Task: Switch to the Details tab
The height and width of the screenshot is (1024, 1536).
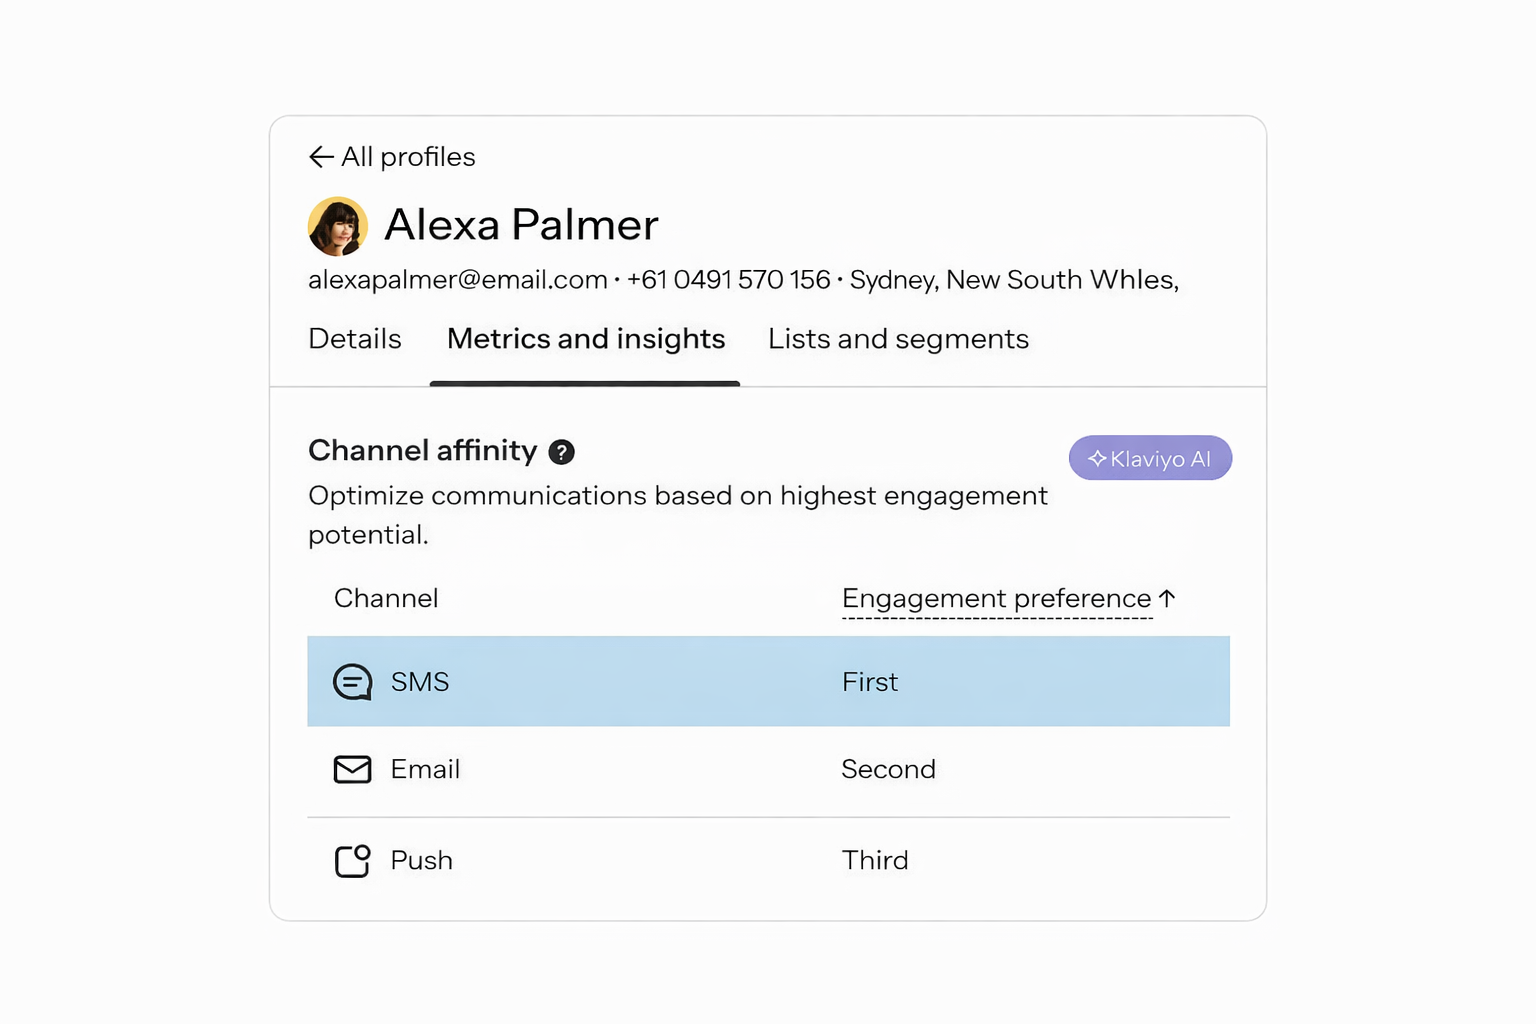Action: 355,339
